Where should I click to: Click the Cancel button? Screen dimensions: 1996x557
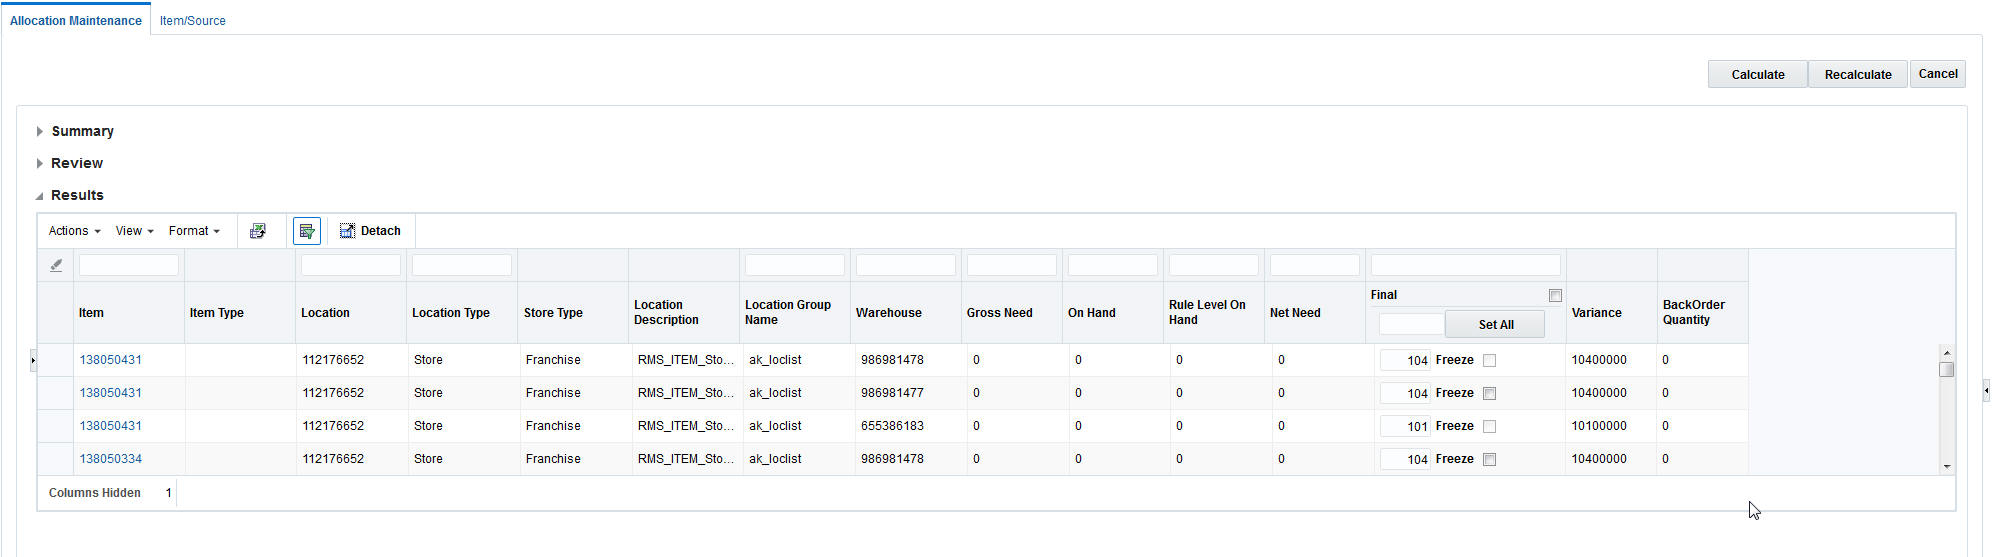pos(1938,74)
